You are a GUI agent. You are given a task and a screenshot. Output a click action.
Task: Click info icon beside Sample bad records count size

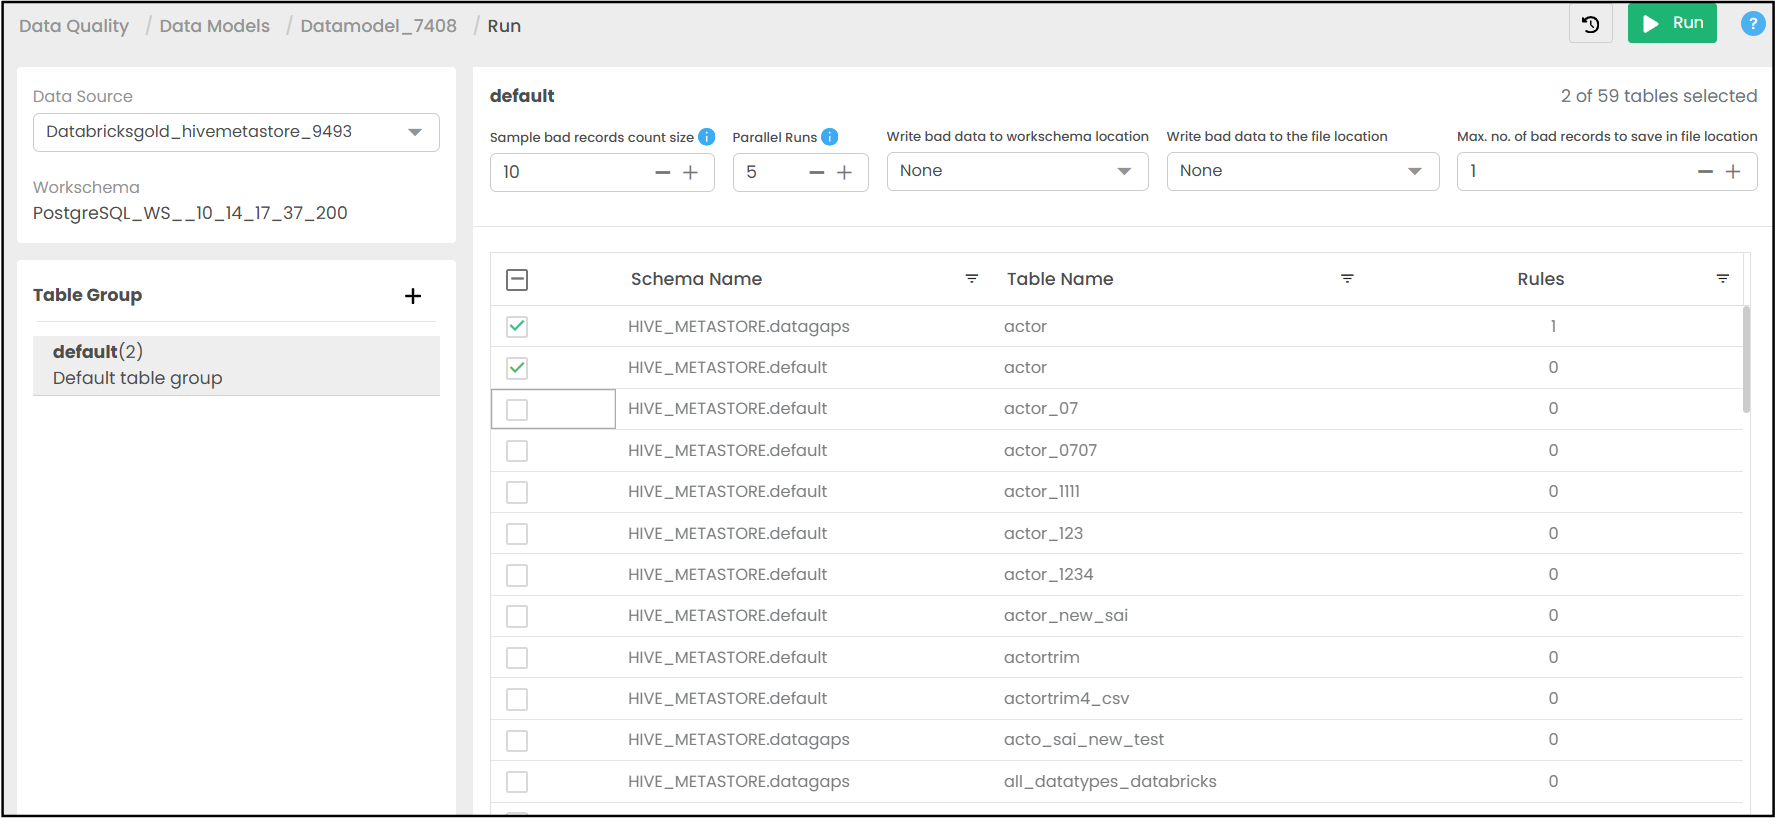click(x=706, y=137)
